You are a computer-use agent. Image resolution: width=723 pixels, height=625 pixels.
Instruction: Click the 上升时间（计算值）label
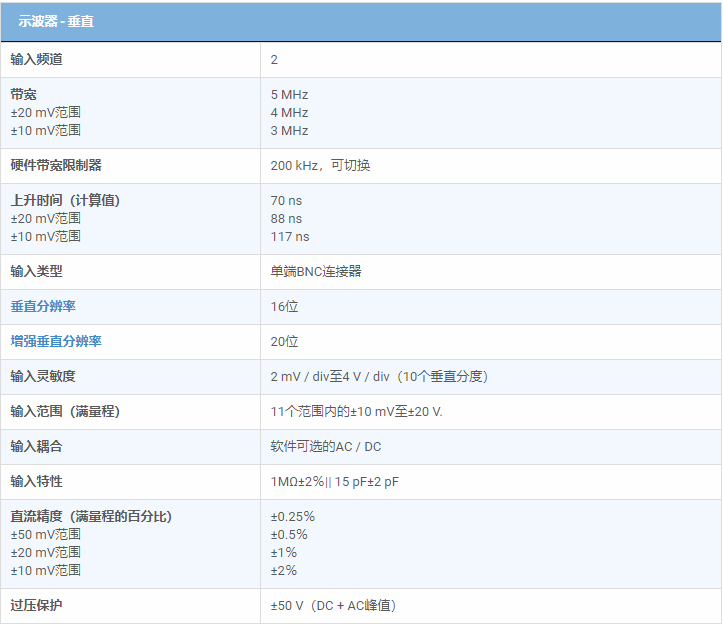(65, 200)
